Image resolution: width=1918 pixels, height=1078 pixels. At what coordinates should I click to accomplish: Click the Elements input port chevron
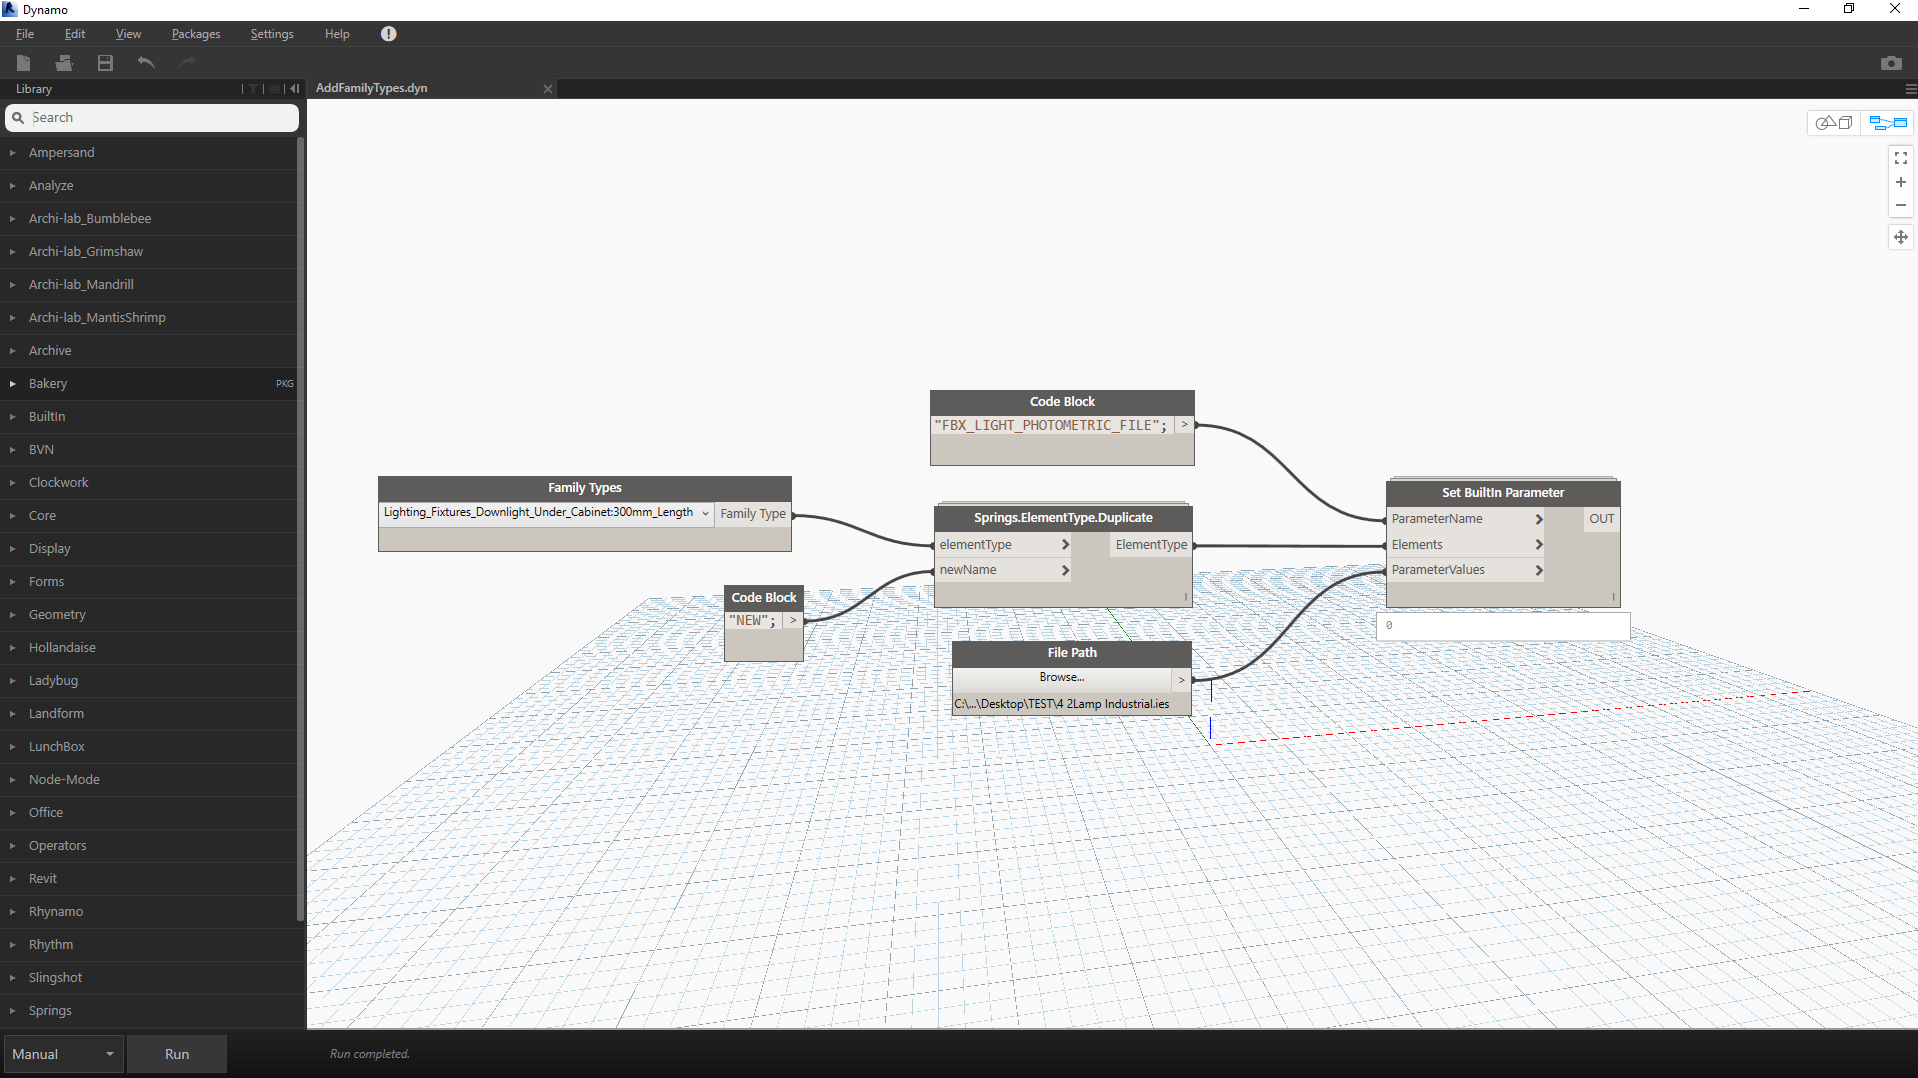pos(1540,545)
